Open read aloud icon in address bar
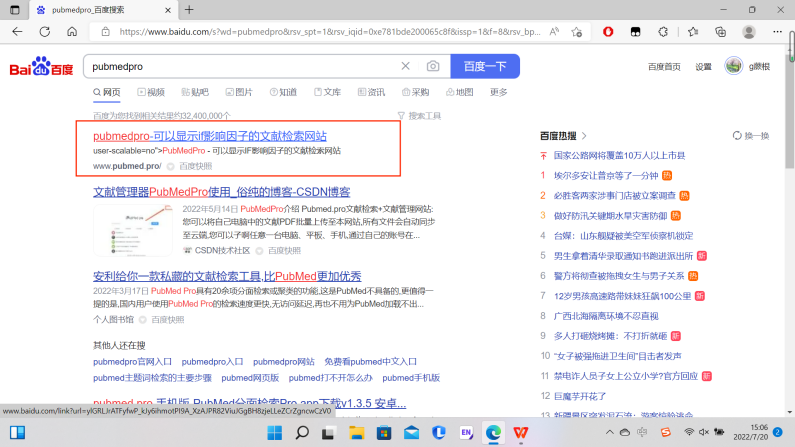The height and width of the screenshot is (447, 795). tap(554, 32)
